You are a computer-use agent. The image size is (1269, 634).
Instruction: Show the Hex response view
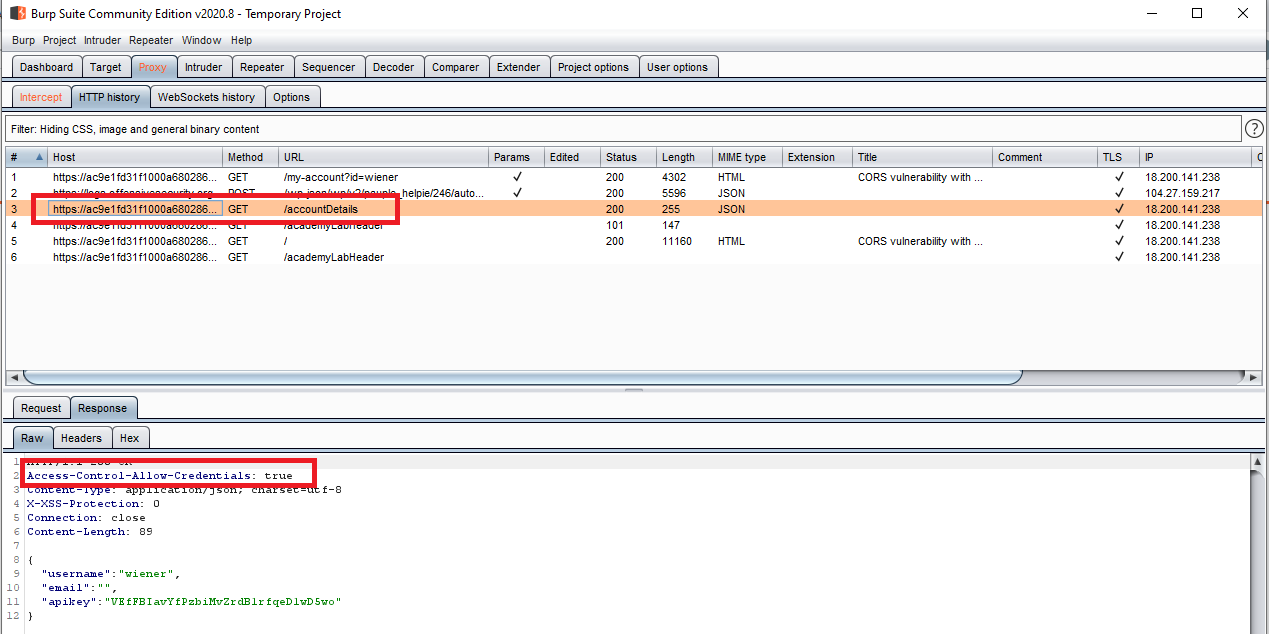[x=129, y=438]
